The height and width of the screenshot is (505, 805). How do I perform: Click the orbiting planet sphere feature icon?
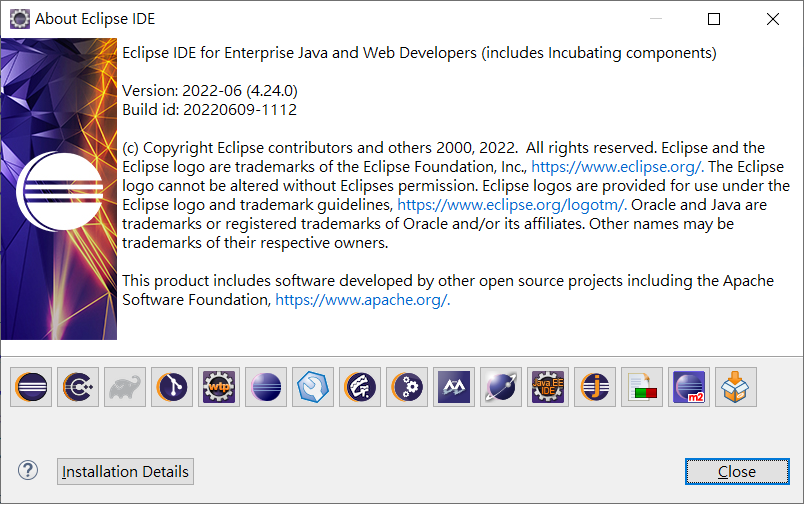pos(501,387)
